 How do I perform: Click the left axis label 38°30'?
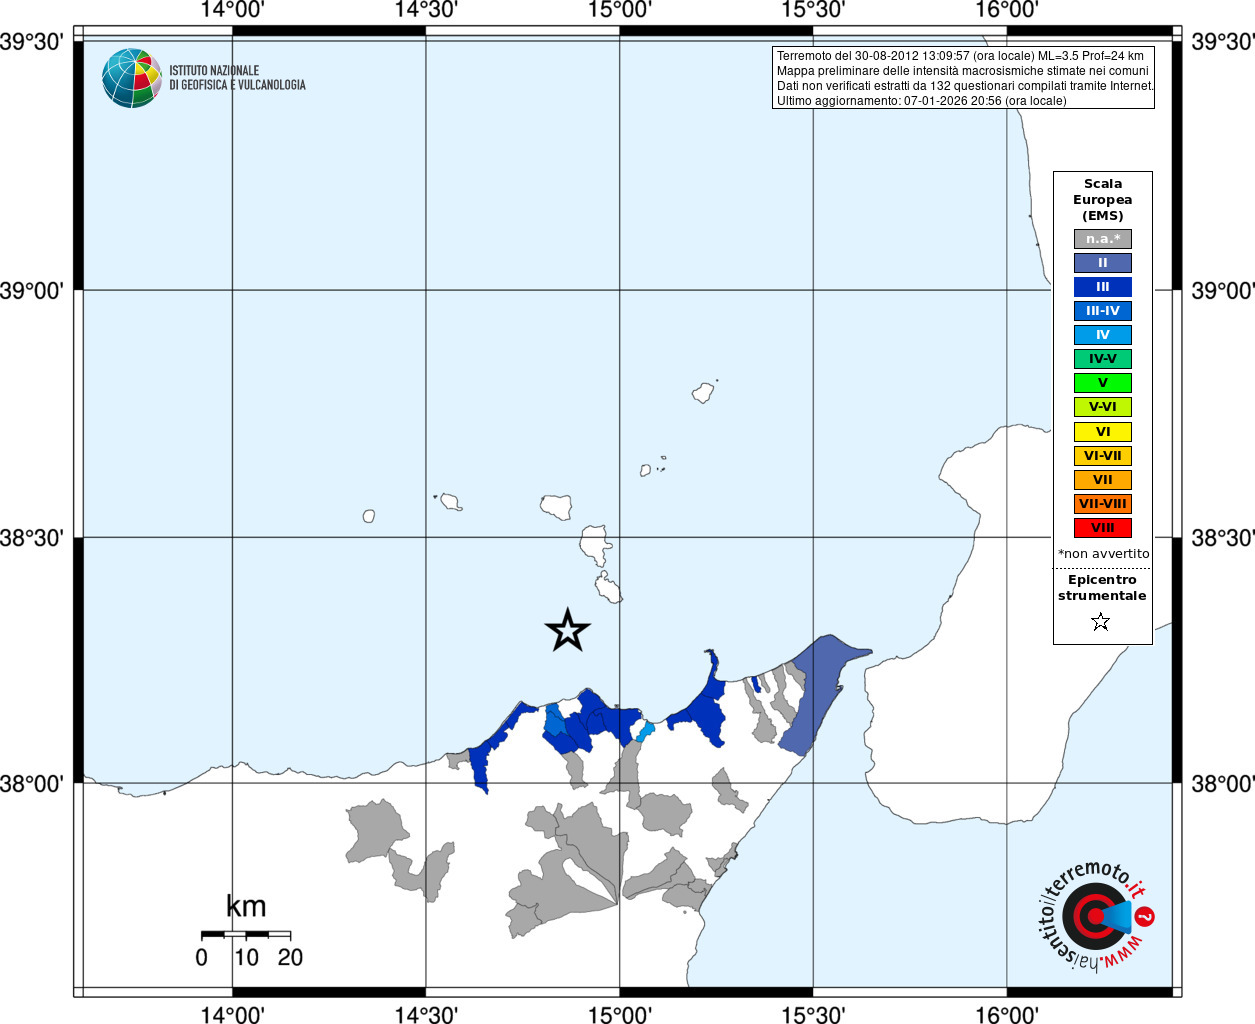click(x=32, y=537)
